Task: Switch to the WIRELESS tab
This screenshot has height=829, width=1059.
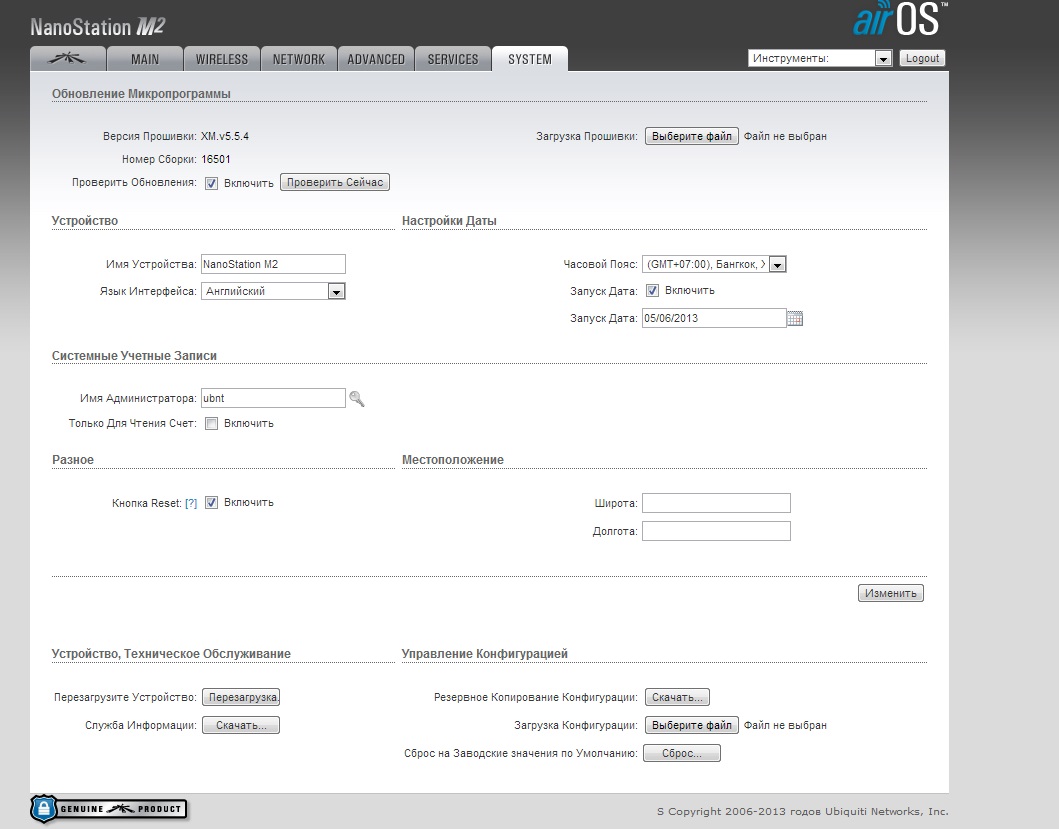Action: (x=222, y=59)
